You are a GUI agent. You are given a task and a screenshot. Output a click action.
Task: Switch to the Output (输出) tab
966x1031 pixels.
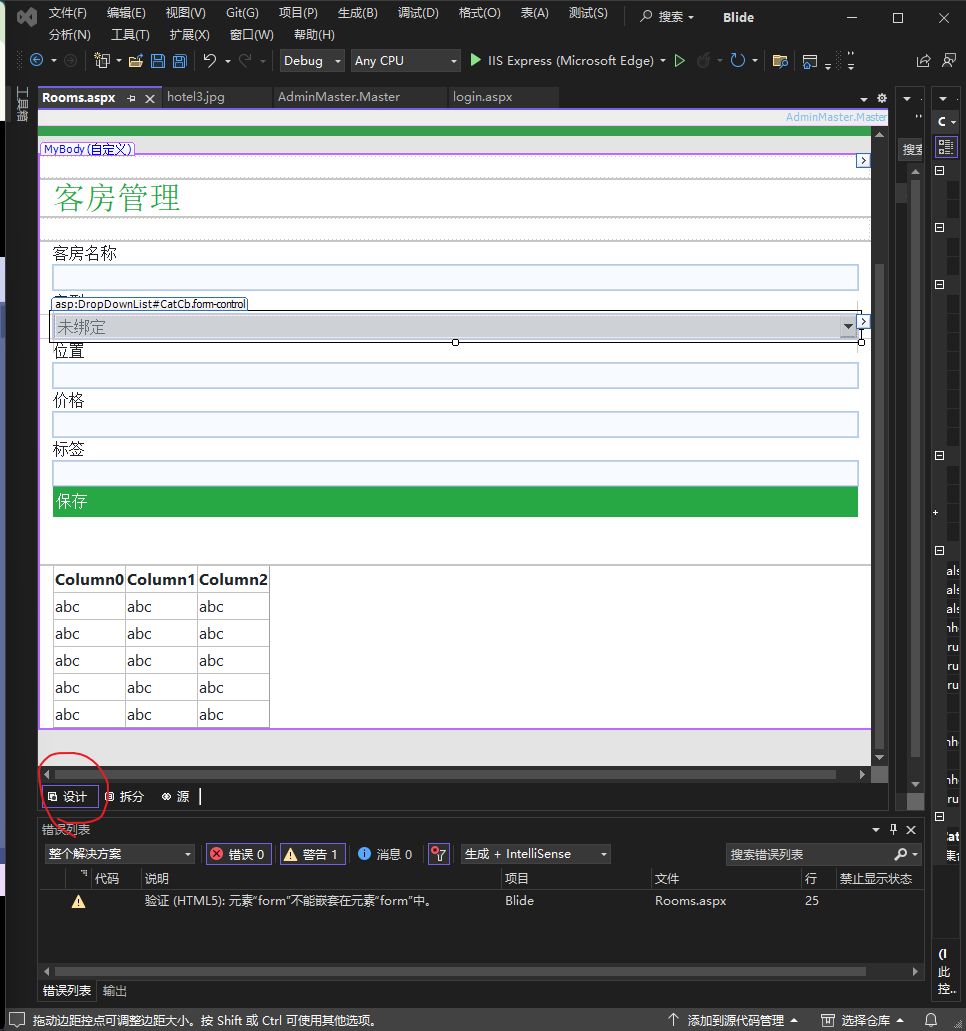[115, 991]
